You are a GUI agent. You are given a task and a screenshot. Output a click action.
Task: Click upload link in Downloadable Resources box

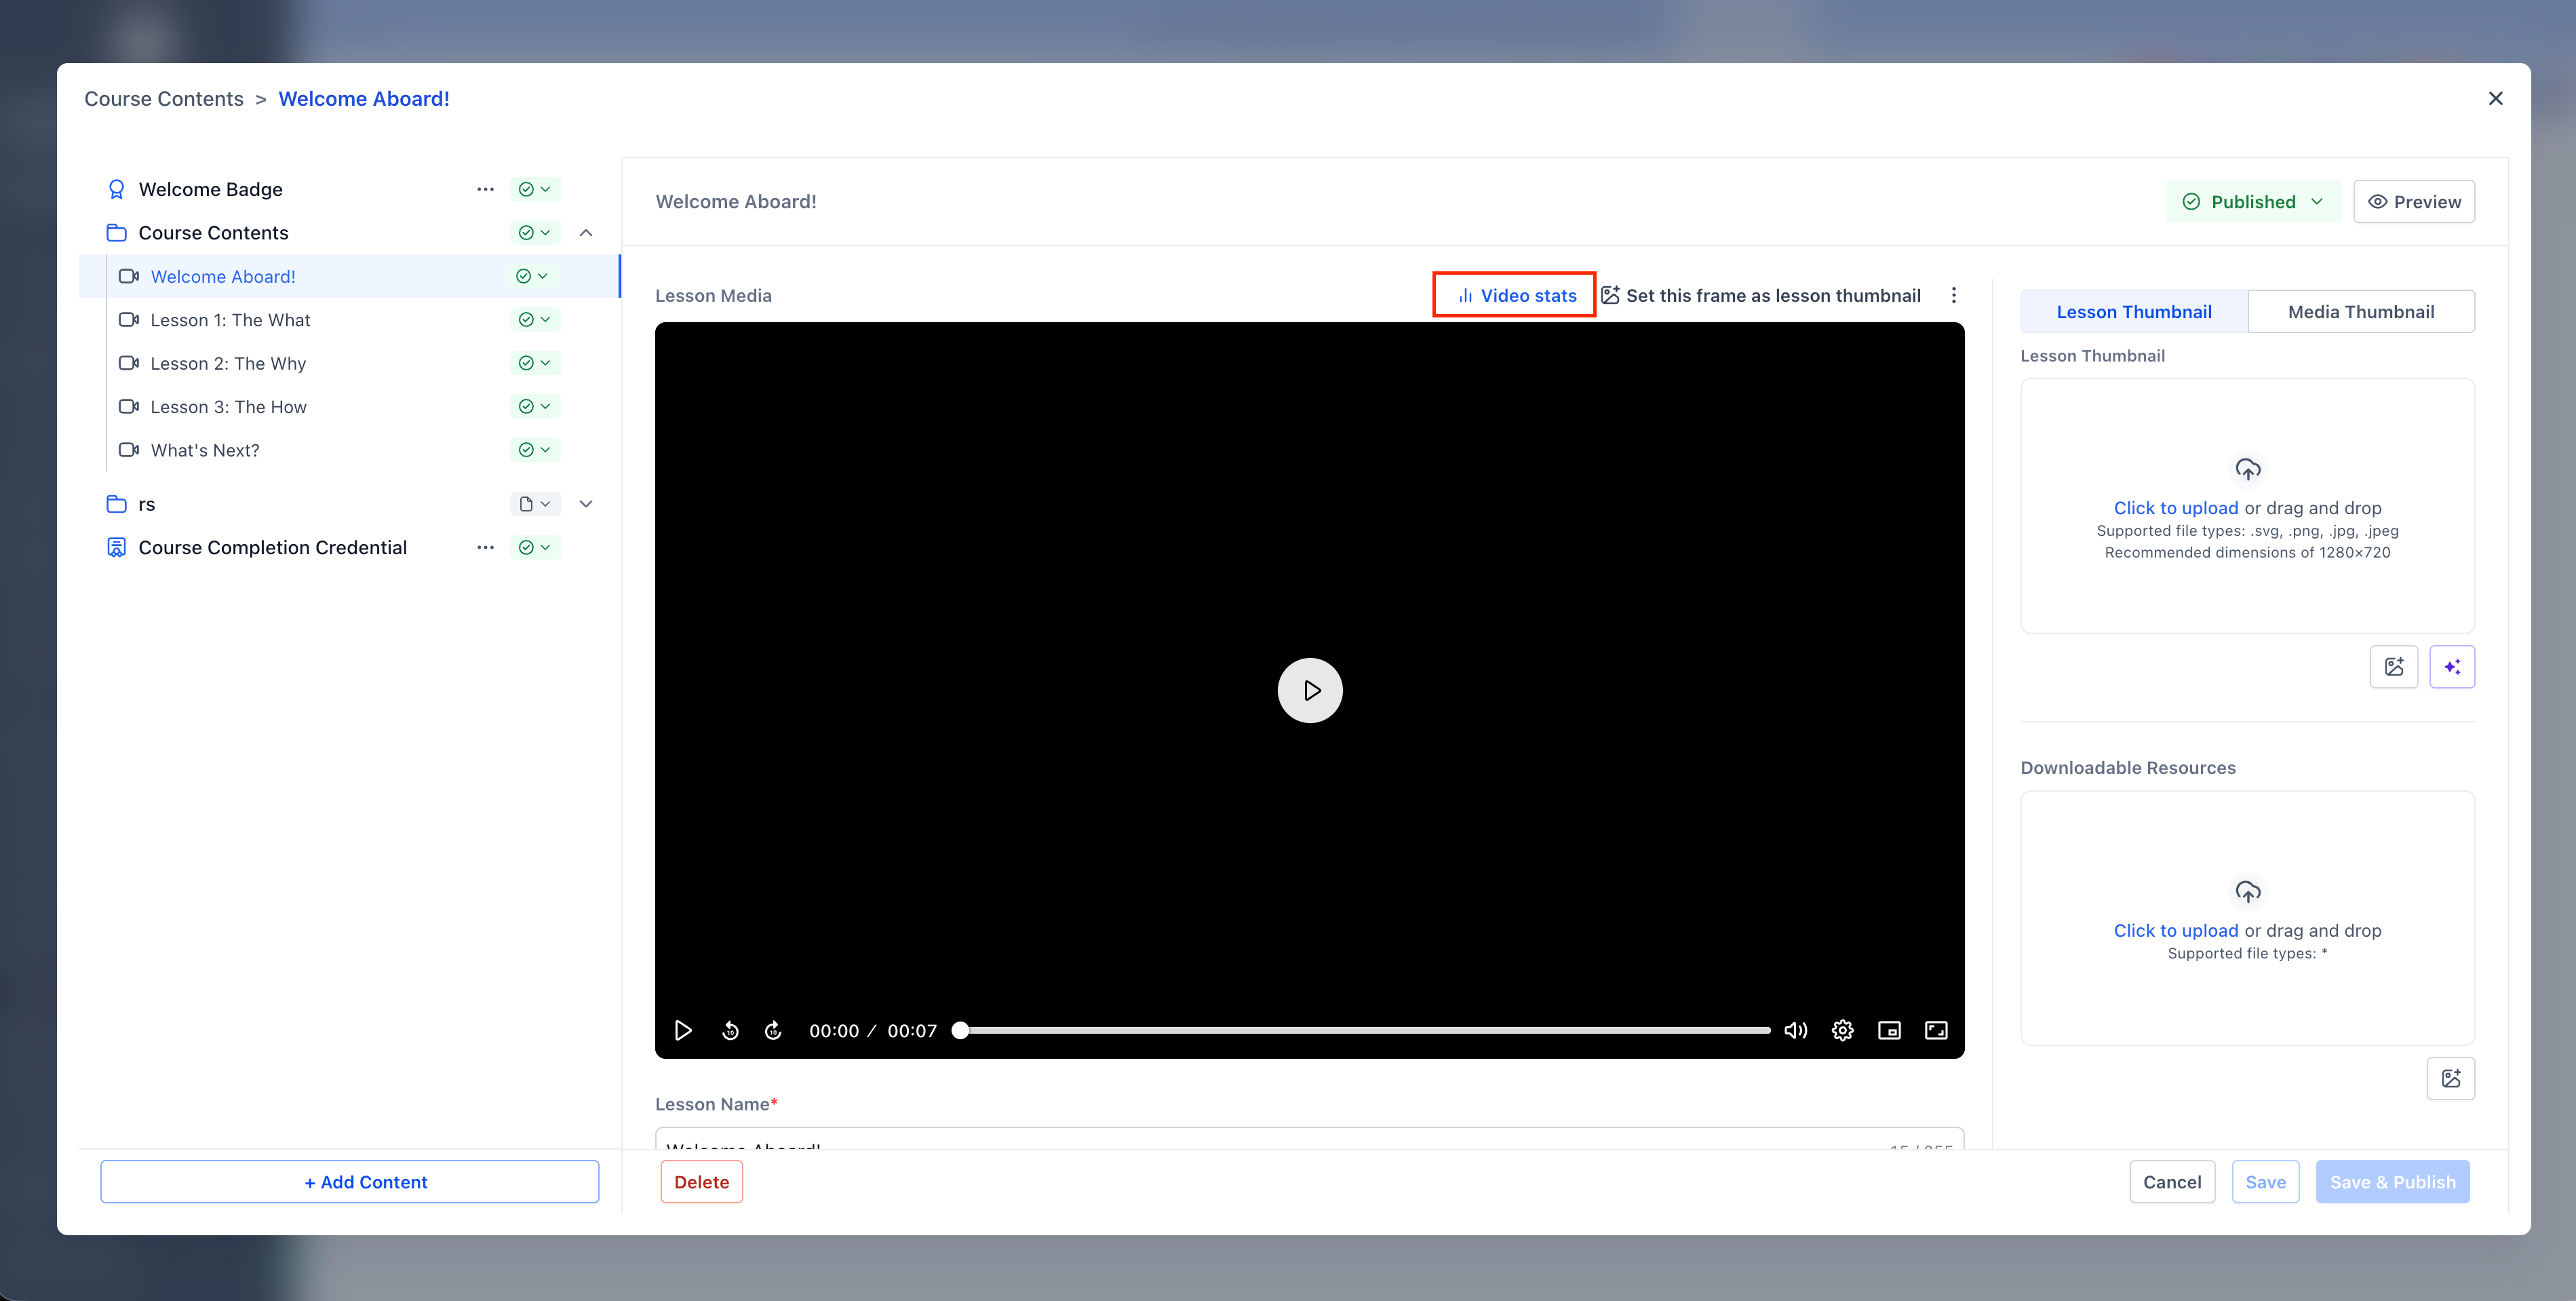2175,931
